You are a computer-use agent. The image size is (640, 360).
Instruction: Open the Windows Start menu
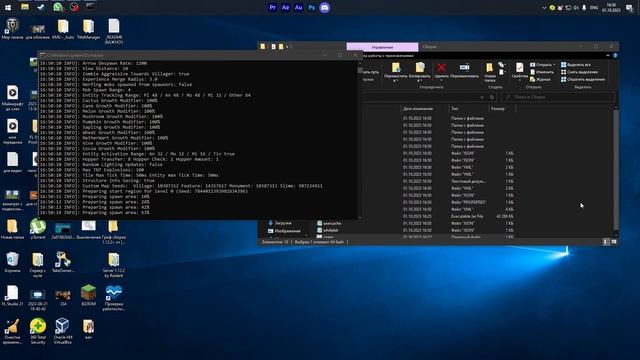point(8,7)
